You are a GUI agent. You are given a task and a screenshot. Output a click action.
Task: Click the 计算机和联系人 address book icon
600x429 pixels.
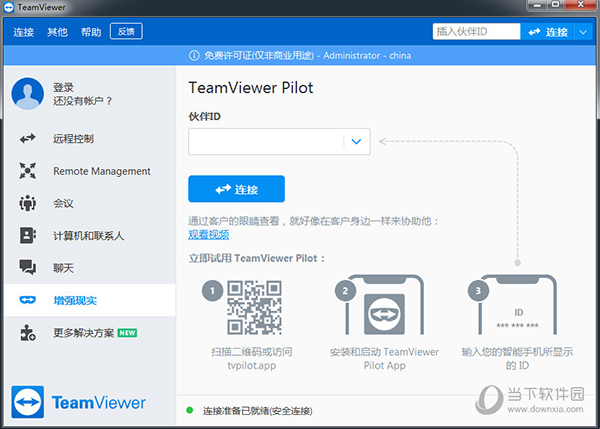[28, 235]
